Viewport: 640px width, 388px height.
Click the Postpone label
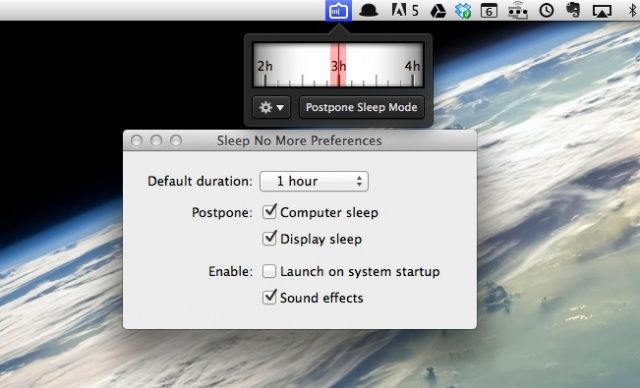tap(222, 213)
